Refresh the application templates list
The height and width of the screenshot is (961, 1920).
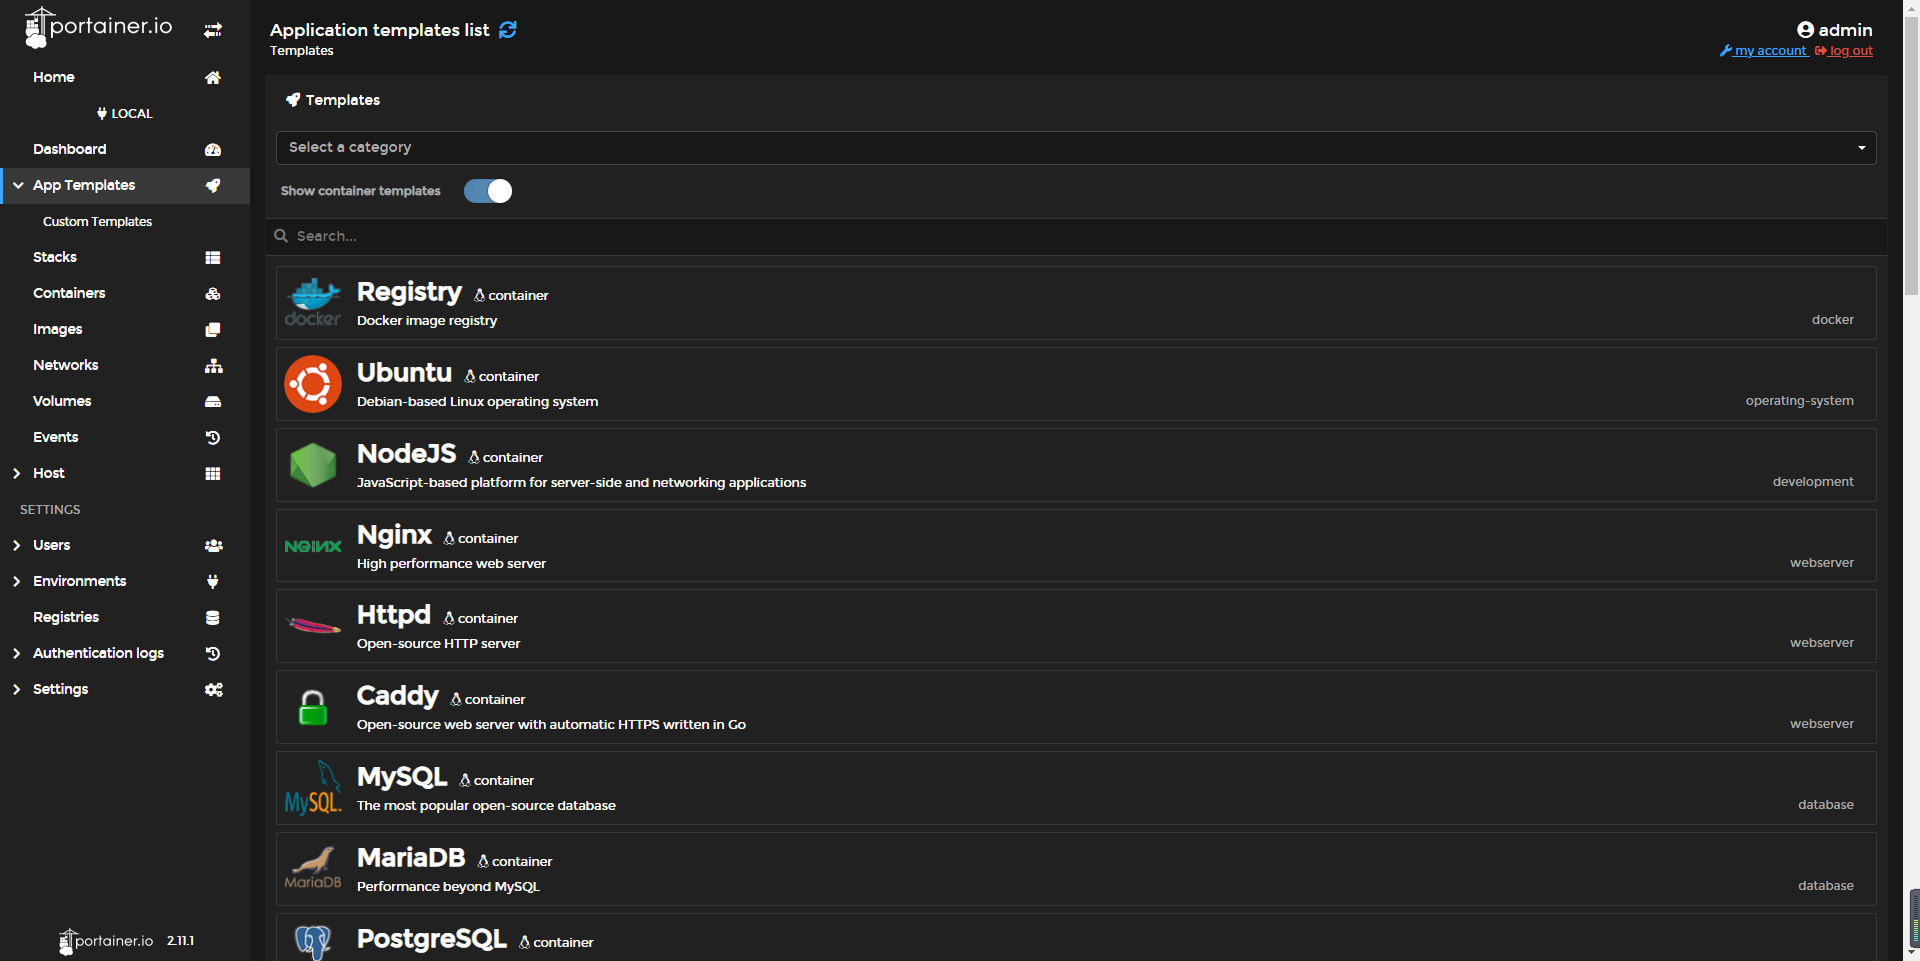pos(508,30)
